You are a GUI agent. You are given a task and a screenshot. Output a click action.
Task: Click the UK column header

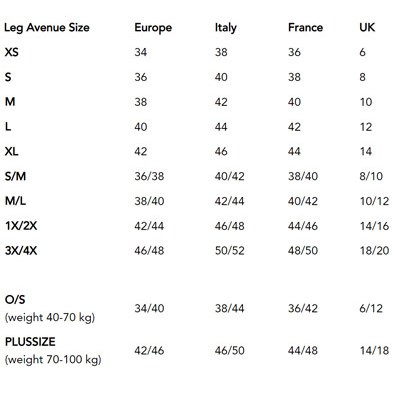(x=367, y=27)
